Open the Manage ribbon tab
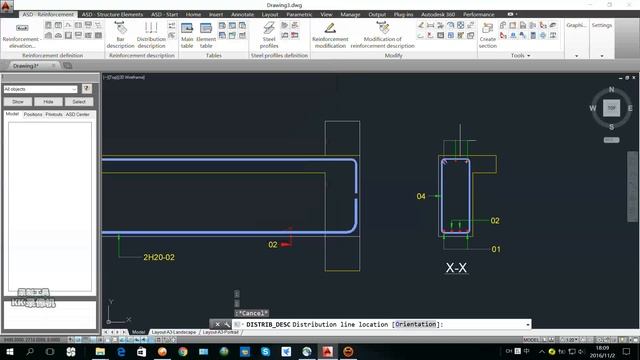This screenshot has width=640, height=360. click(350, 14)
